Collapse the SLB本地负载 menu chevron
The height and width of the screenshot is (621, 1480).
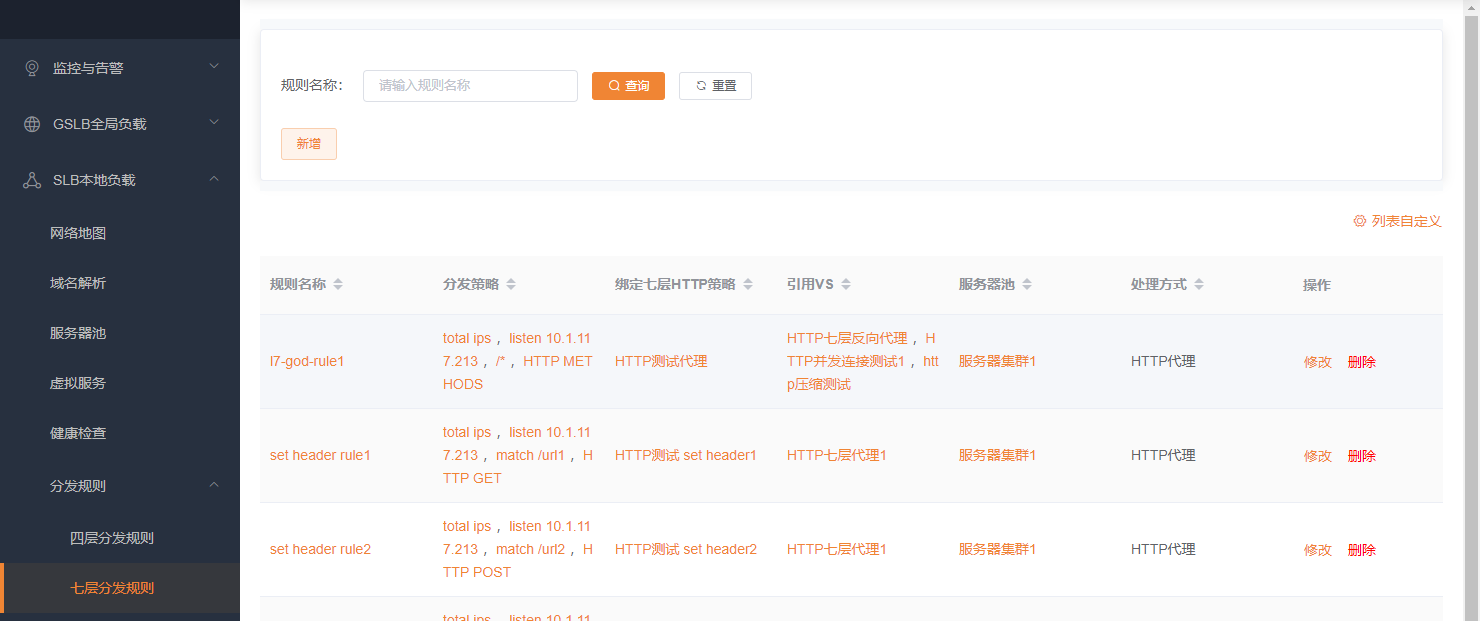point(214,179)
